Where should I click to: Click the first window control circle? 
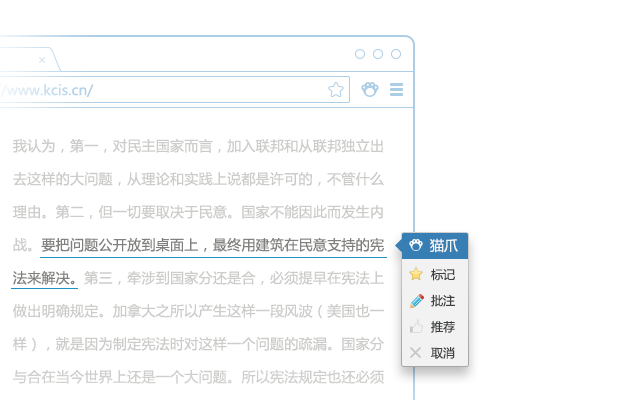360,54
